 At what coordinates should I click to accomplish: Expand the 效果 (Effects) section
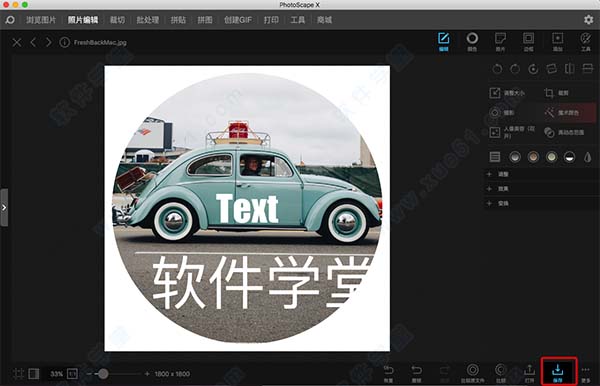[541, 189]
